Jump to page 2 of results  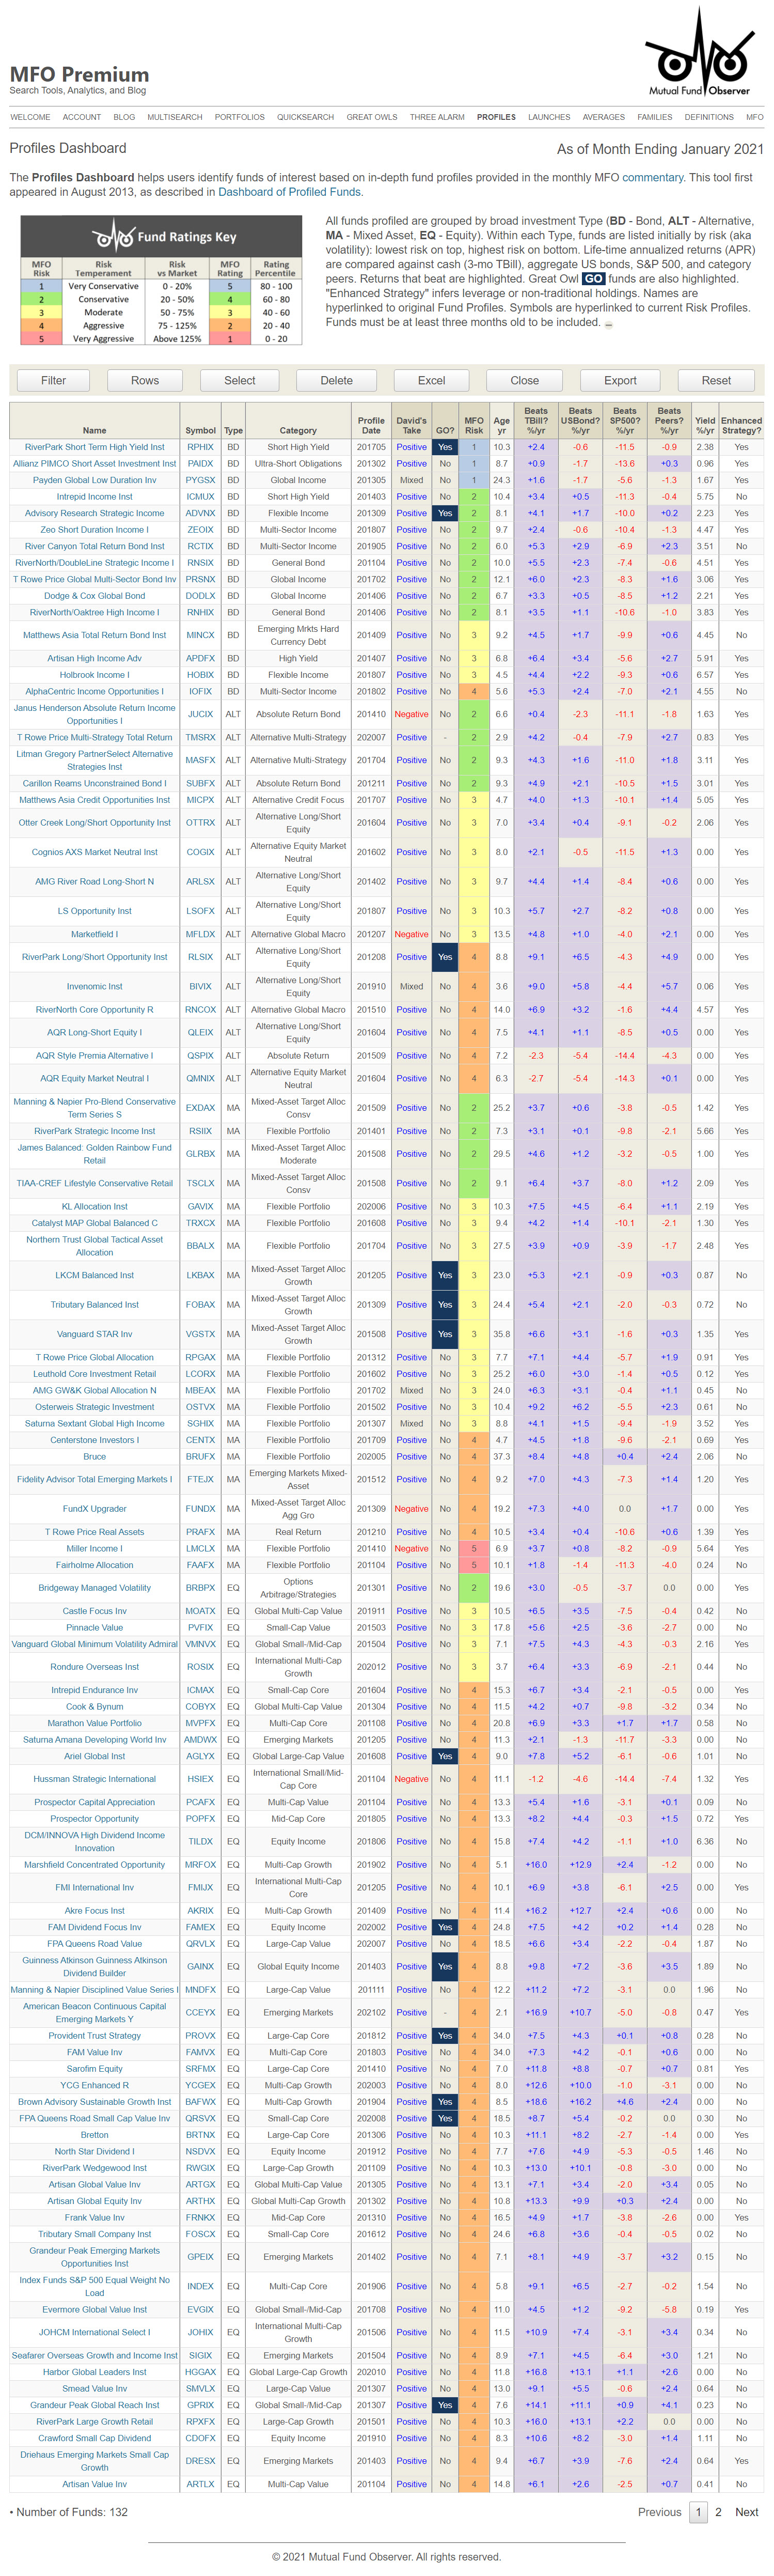pos(718,2511)
